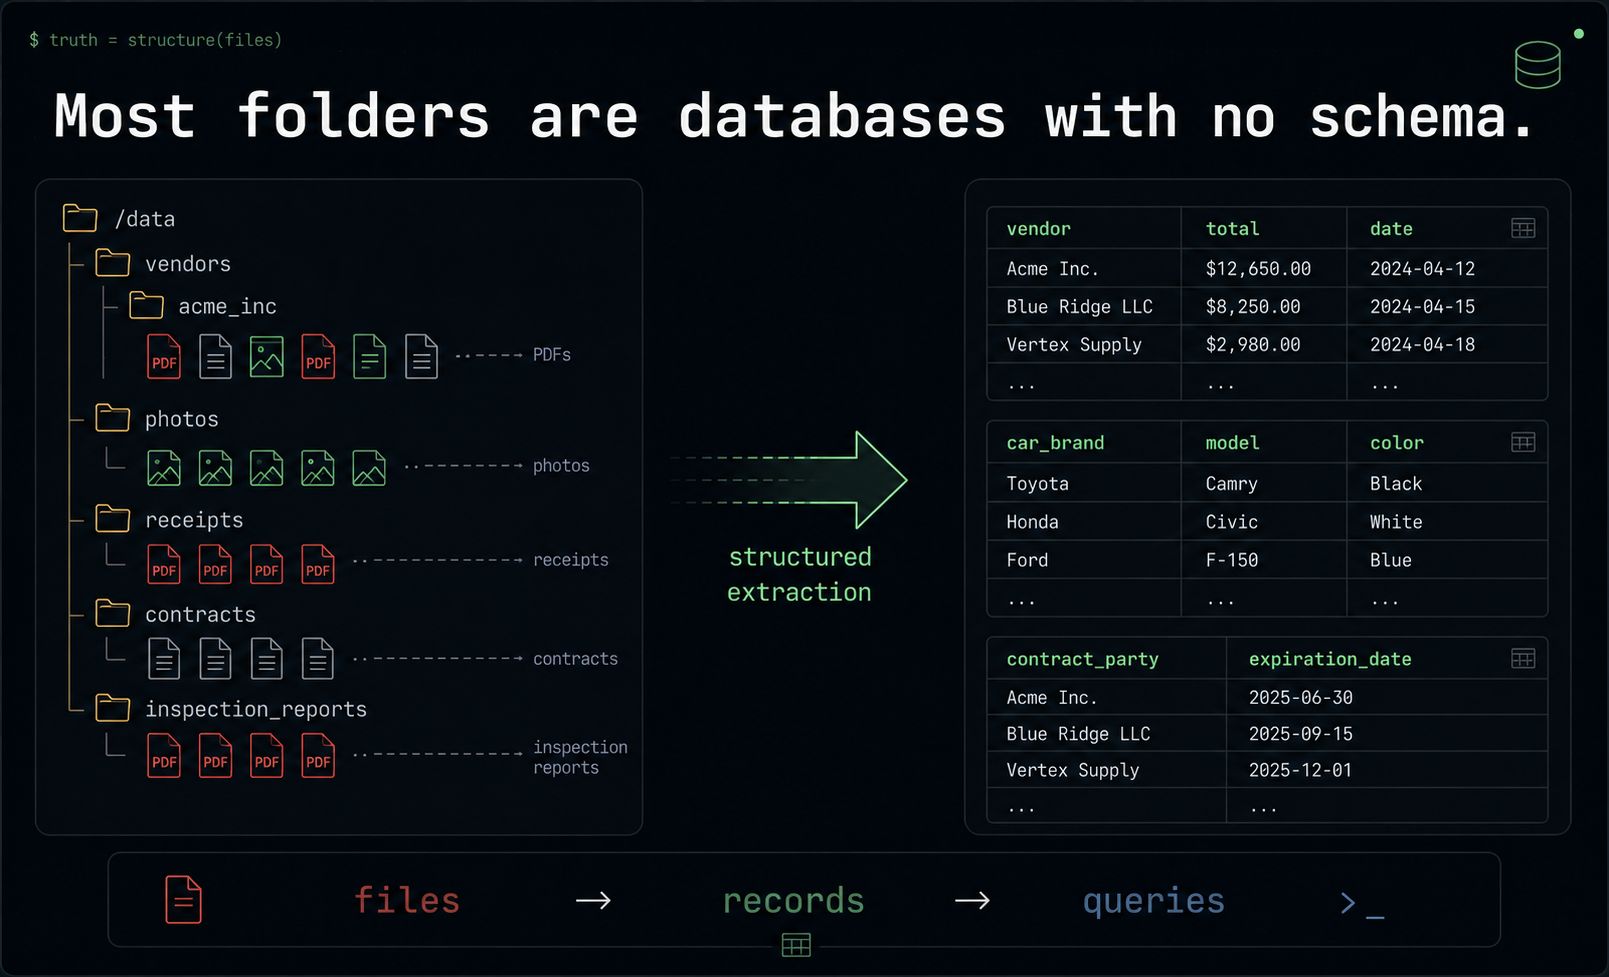Click the /data root folder icon
Viewport: 1609px width, 977px height.
80,218
